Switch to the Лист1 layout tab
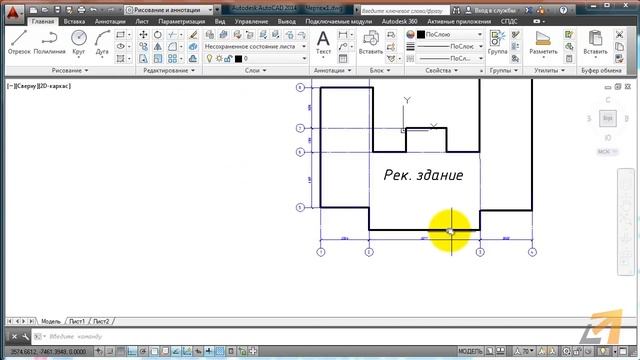 click(77, 322)
